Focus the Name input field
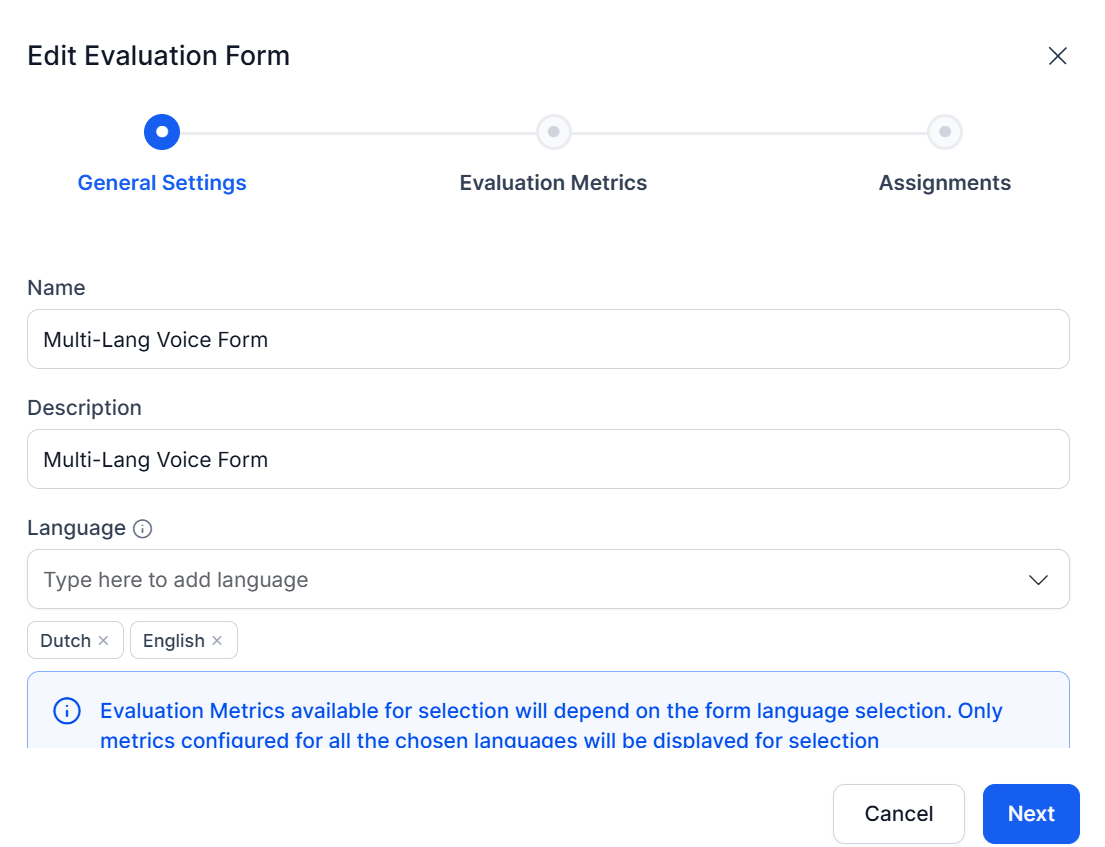Image resolution: width=1105 pixels, height=847 pixels. pos(548,339)
